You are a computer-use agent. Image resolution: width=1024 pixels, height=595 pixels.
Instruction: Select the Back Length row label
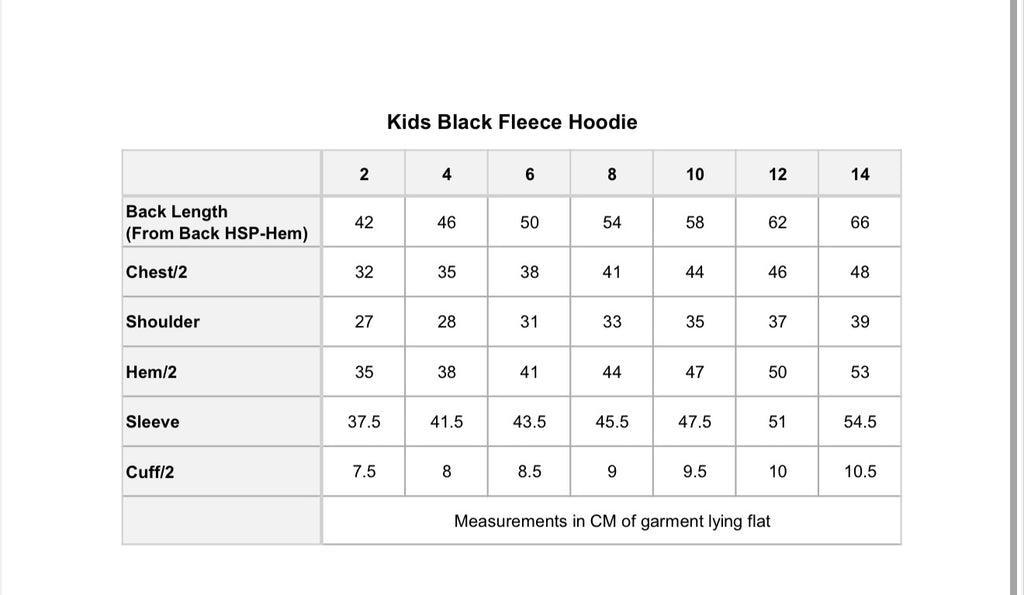(x=216, y=222)
